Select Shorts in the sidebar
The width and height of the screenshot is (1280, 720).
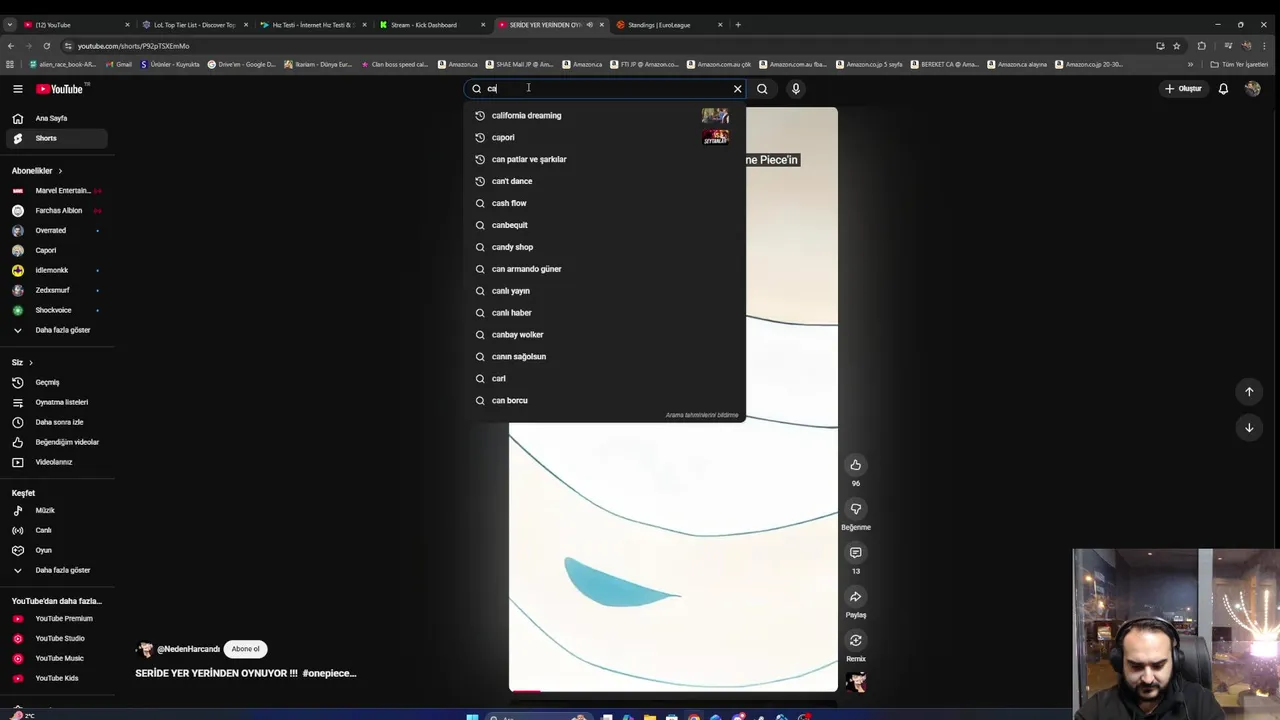click(57, 138)
